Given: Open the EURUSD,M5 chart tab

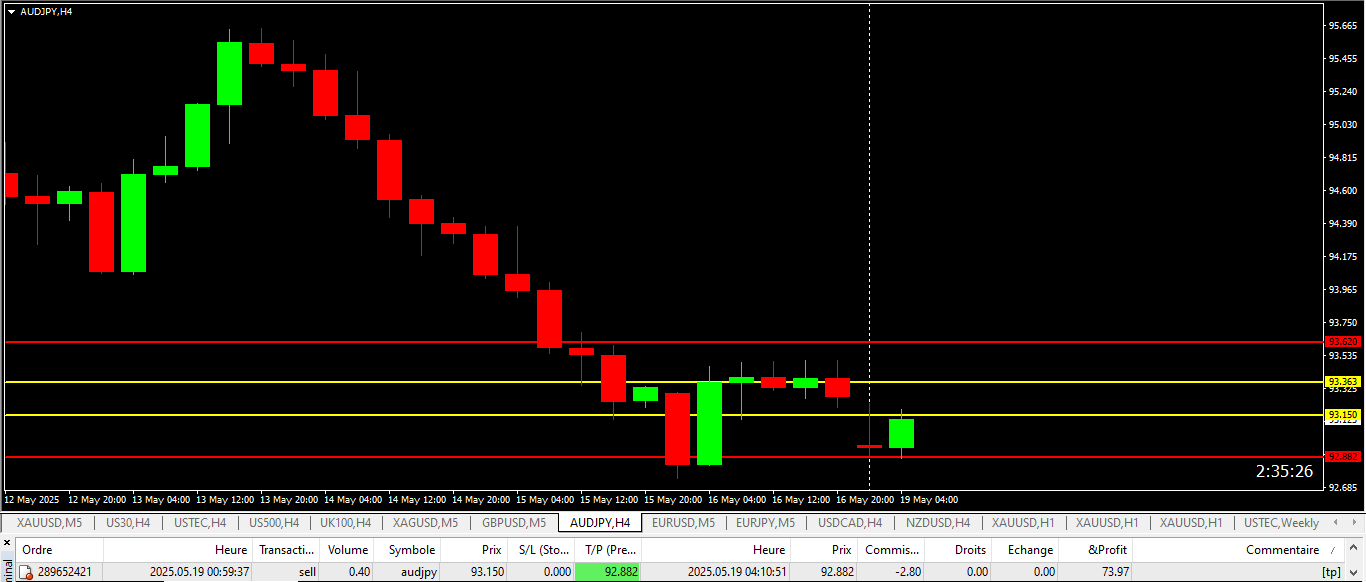Looking at the screenshot, I should [683, 523].
